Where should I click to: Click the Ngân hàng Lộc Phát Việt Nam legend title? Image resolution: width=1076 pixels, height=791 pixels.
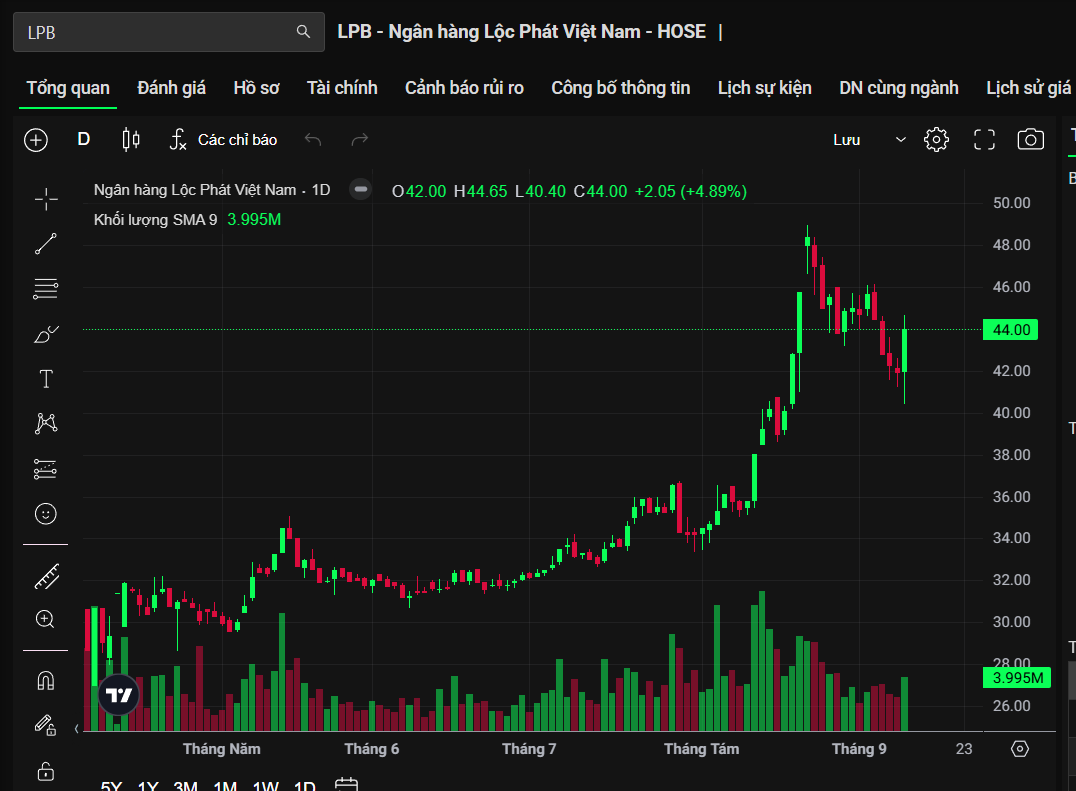211,190
